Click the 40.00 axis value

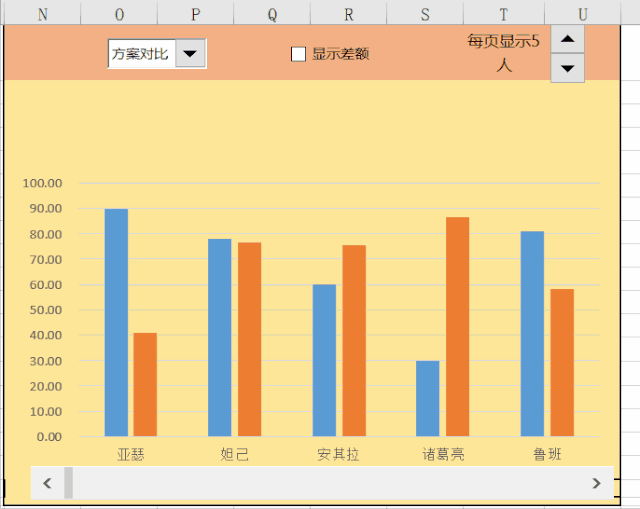coord(46,336)
